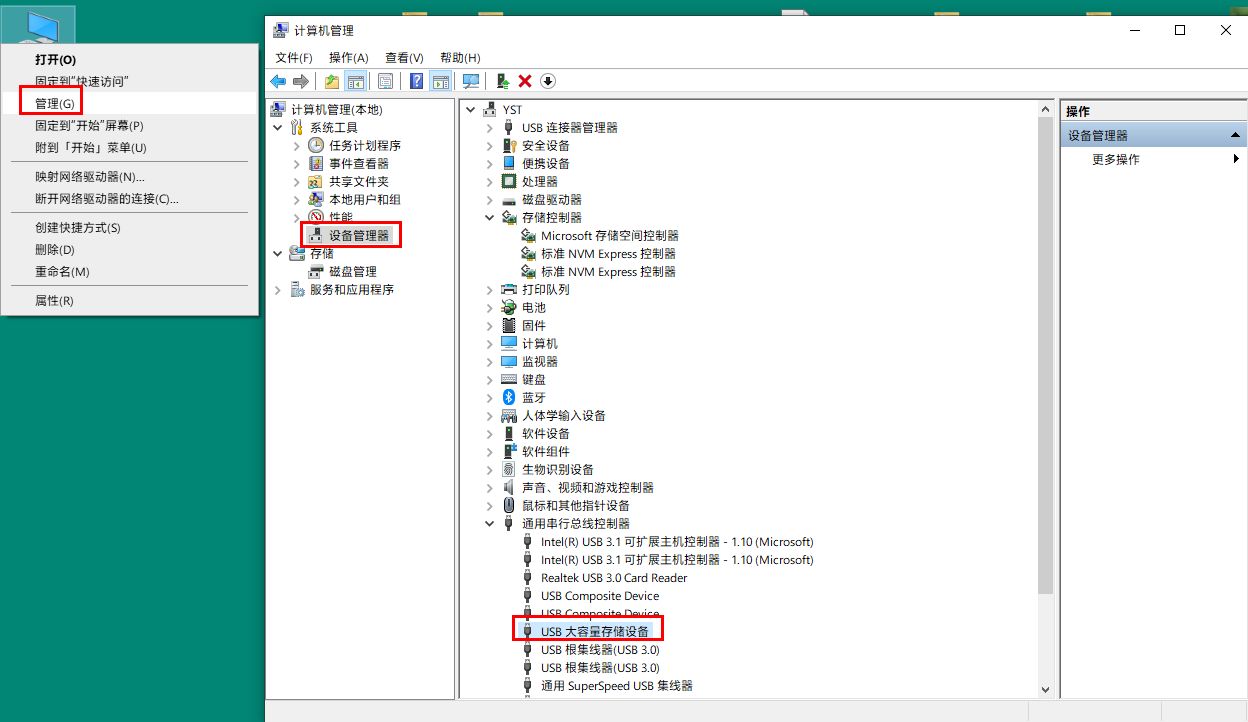Expand the 蓝牙 device category
Screen dimensions: 1248x722
click(489, 397)
